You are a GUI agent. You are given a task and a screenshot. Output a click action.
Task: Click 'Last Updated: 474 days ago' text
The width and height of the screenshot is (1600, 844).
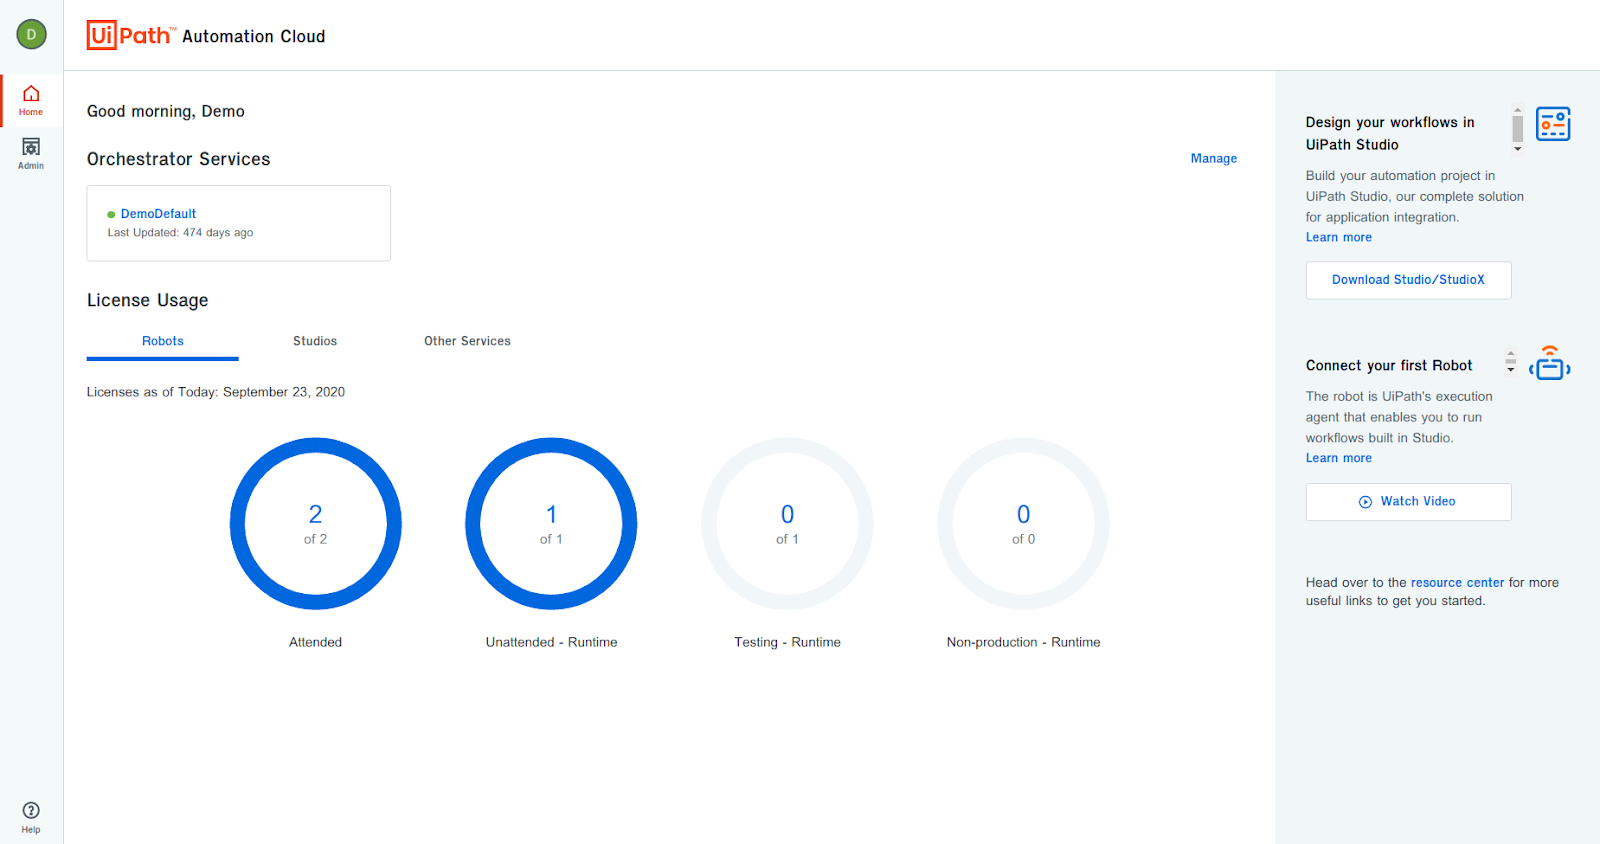point(180,233)
